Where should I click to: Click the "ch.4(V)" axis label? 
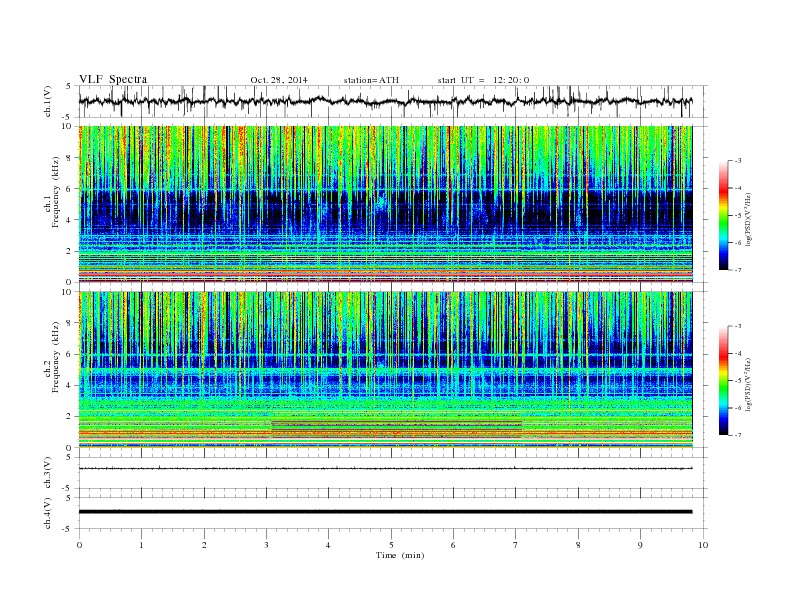[48, 514]
